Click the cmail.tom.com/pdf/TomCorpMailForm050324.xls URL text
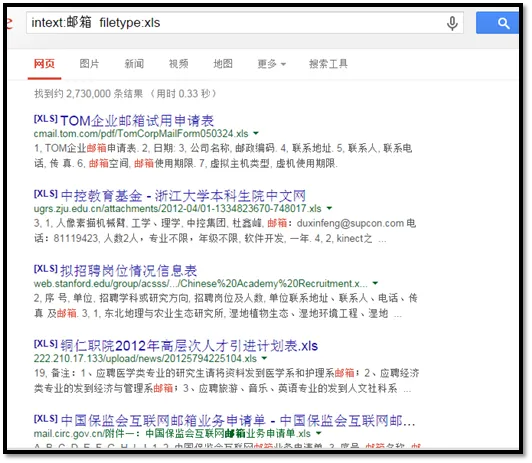This screenshot has height=463, width=532. (141, 133)
